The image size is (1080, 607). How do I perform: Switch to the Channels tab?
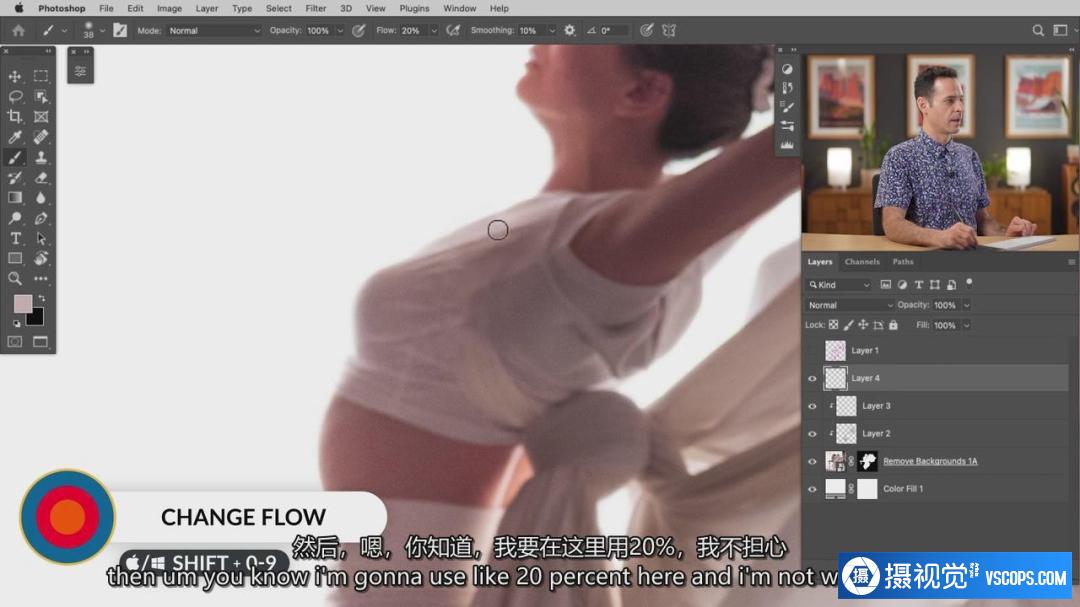[x=862, y=262]
